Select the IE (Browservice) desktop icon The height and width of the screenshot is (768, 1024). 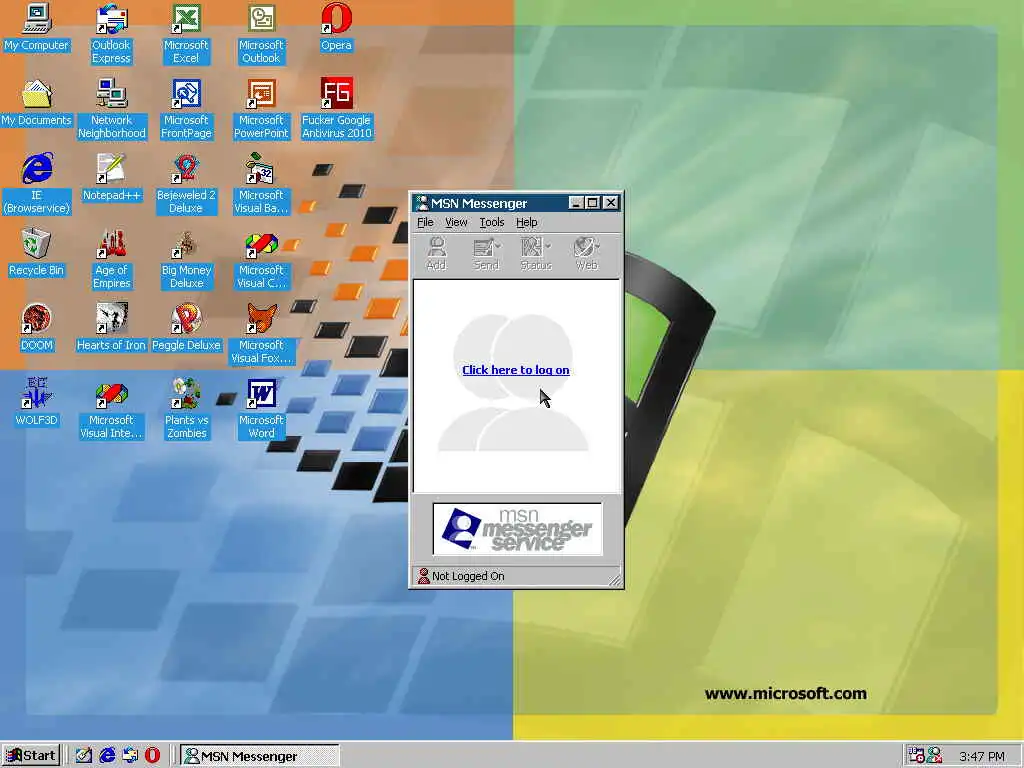coord(37,184)
